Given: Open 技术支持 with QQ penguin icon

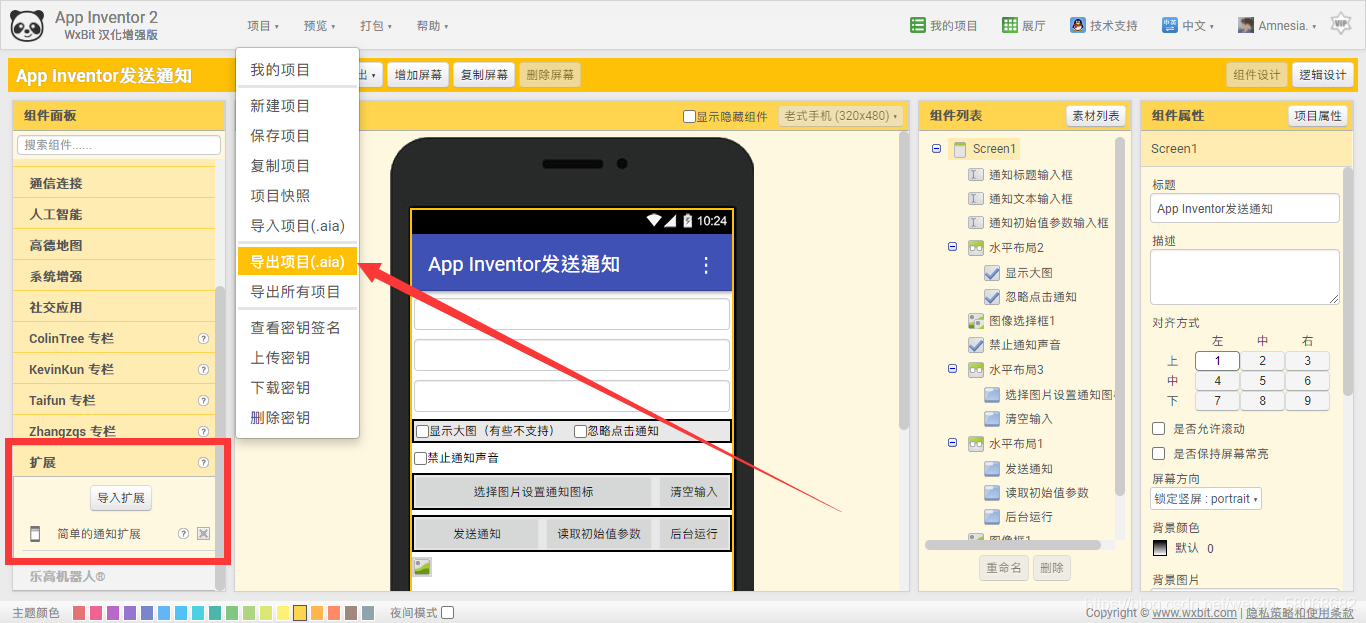Looking at the screenshot, I should click(1103, 26).
